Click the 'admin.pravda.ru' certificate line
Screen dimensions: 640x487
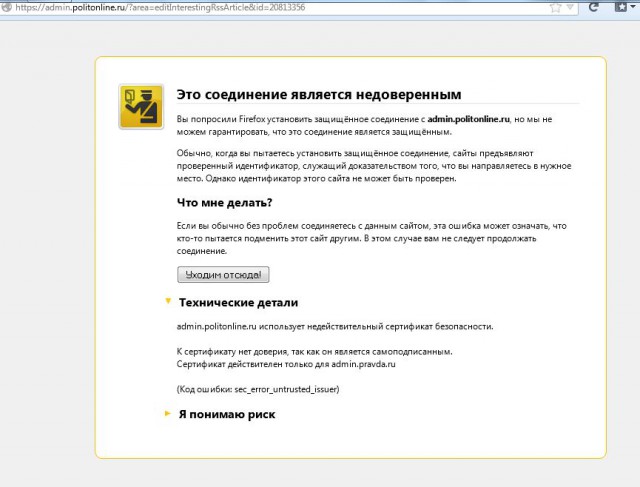(x=286, y=364)
